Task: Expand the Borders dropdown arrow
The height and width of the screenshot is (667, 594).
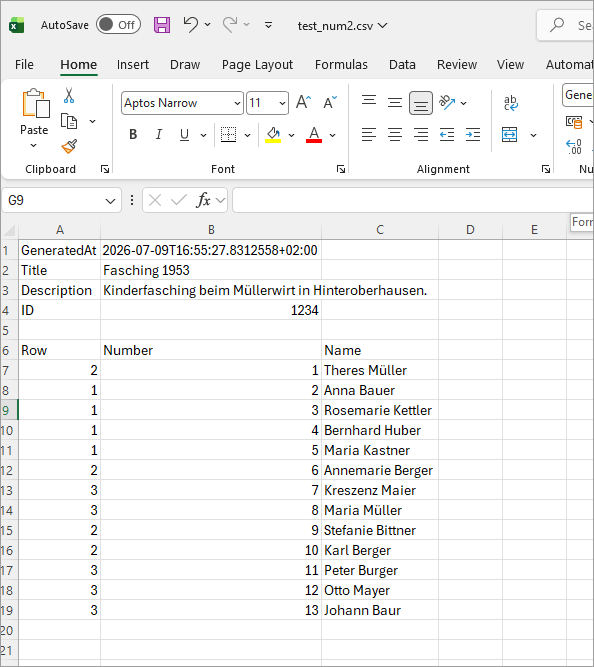Action: coord(247,136)
